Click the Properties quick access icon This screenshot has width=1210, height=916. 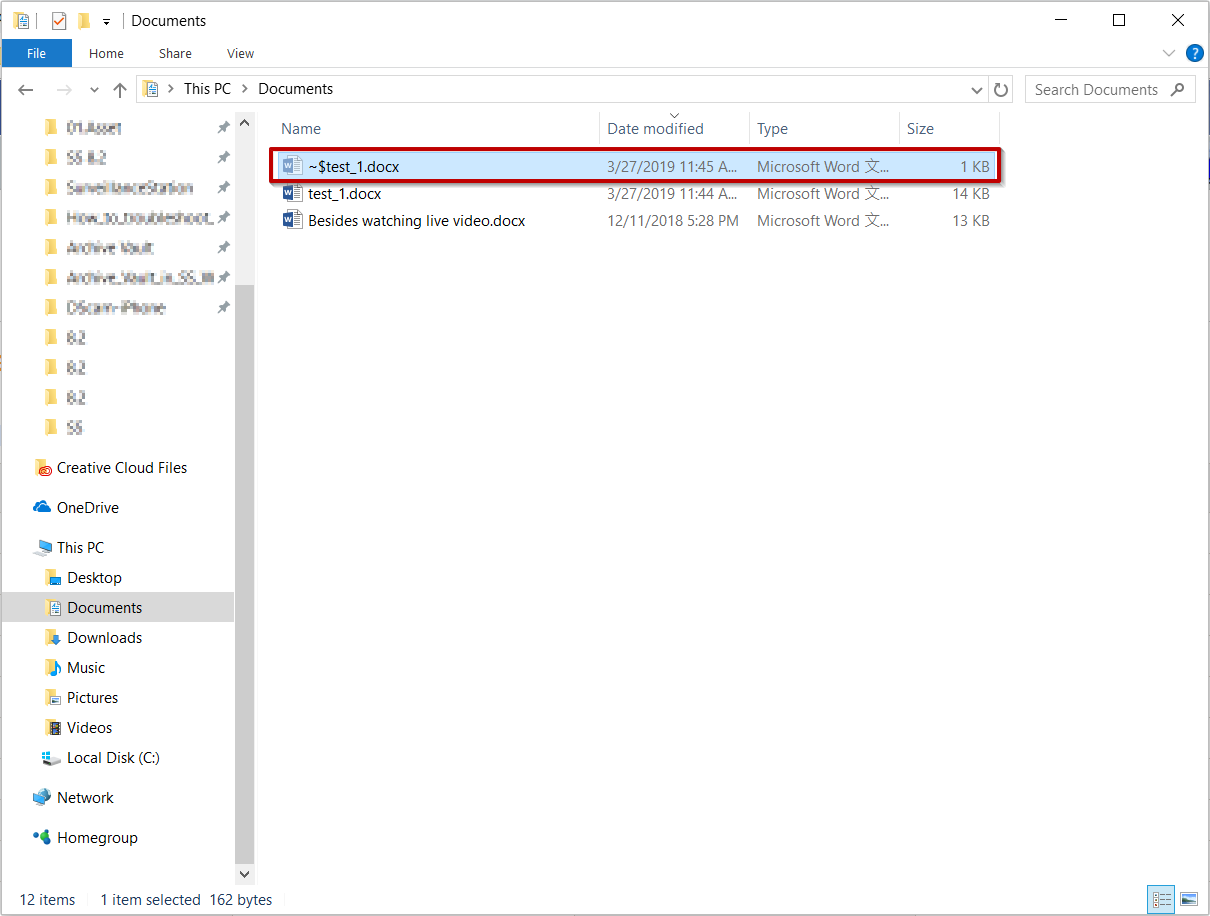point(59,21)
